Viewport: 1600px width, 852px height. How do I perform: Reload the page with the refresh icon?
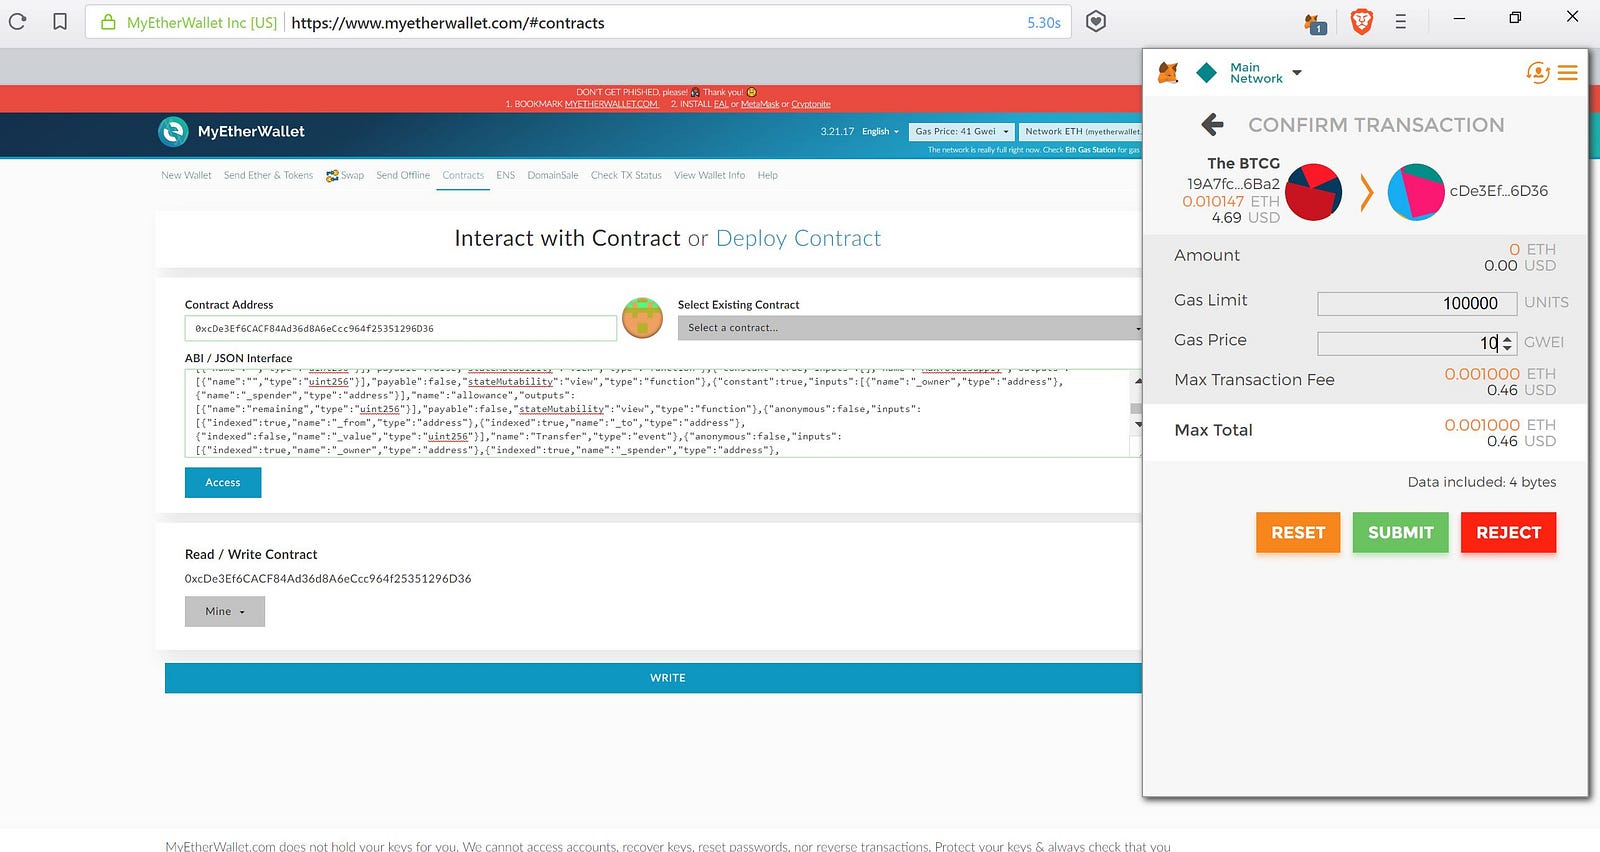click(x=17, y=21)
